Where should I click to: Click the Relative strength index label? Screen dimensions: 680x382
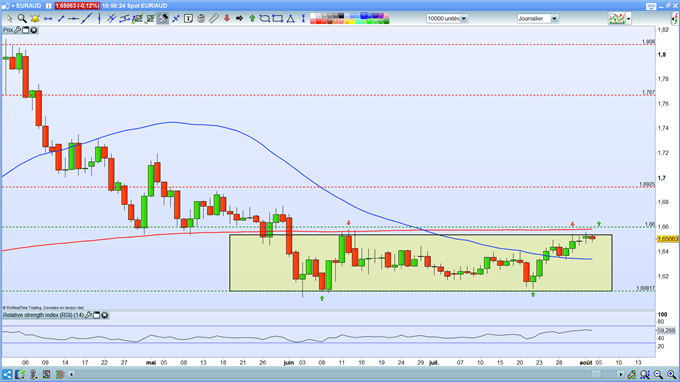[43, 315]
